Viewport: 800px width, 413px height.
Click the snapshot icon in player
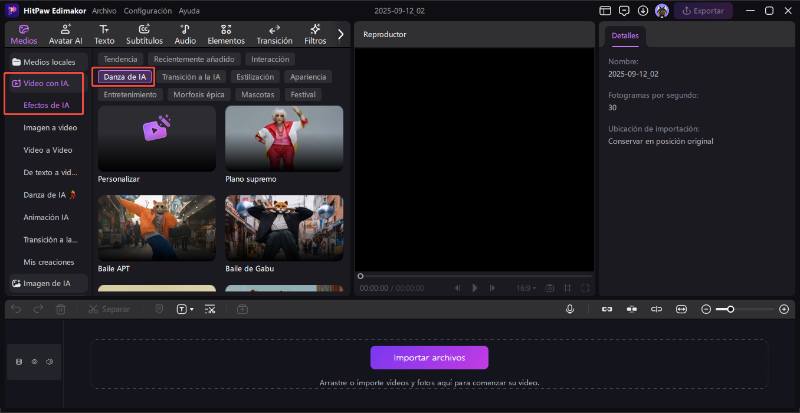click(x=549, y=288)
